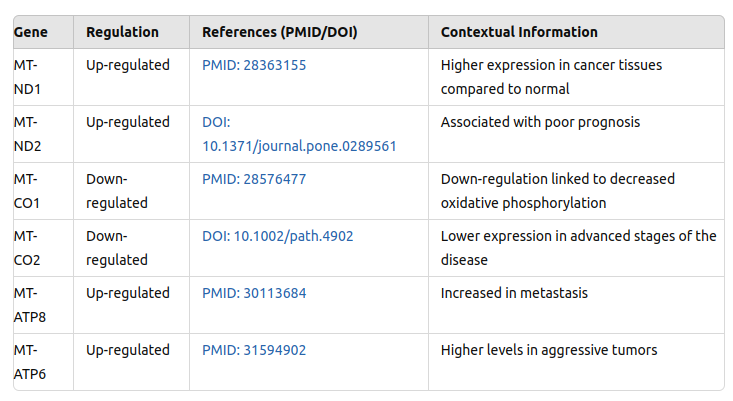The height and width of the screenshot is (401, 733).
Task: Select the MT-ATP6 gene cell
Action: (30, 362)
